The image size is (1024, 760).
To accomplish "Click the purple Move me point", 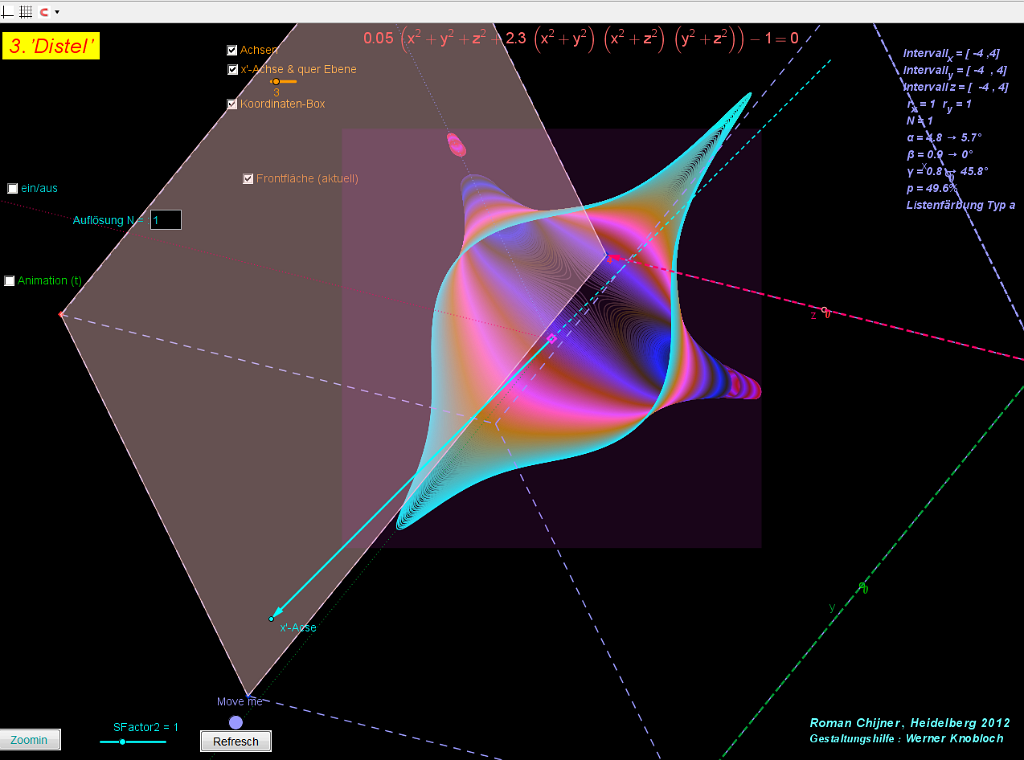I will 236,722.
